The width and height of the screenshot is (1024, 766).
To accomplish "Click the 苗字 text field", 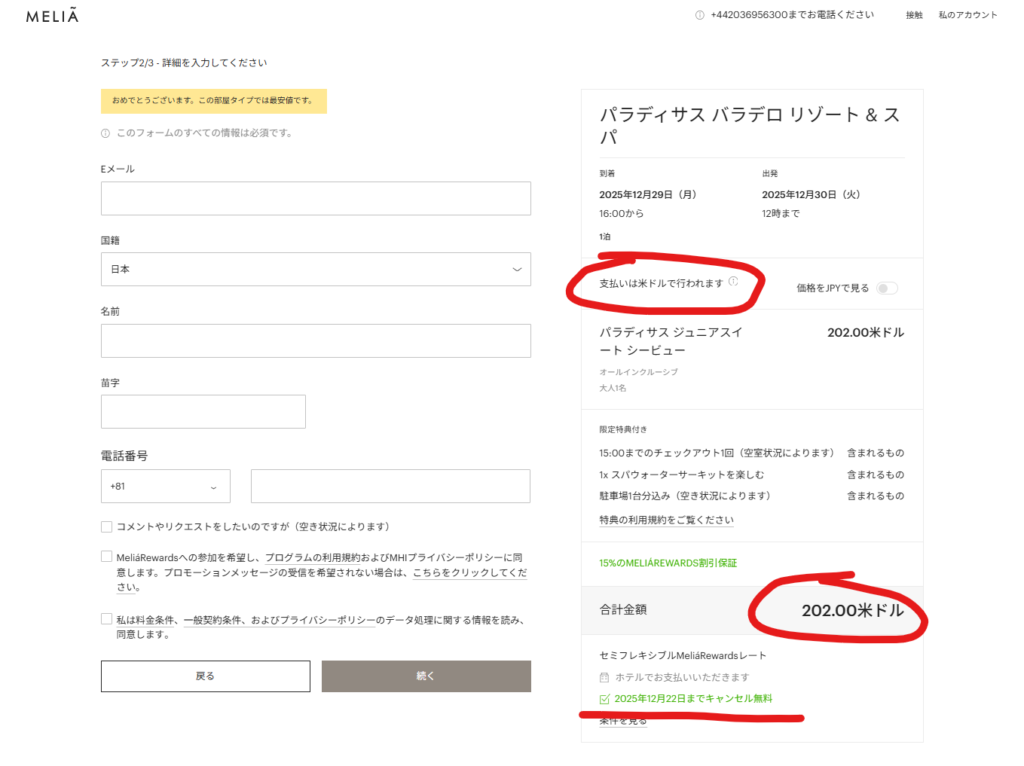I will [x=203, y=411].
